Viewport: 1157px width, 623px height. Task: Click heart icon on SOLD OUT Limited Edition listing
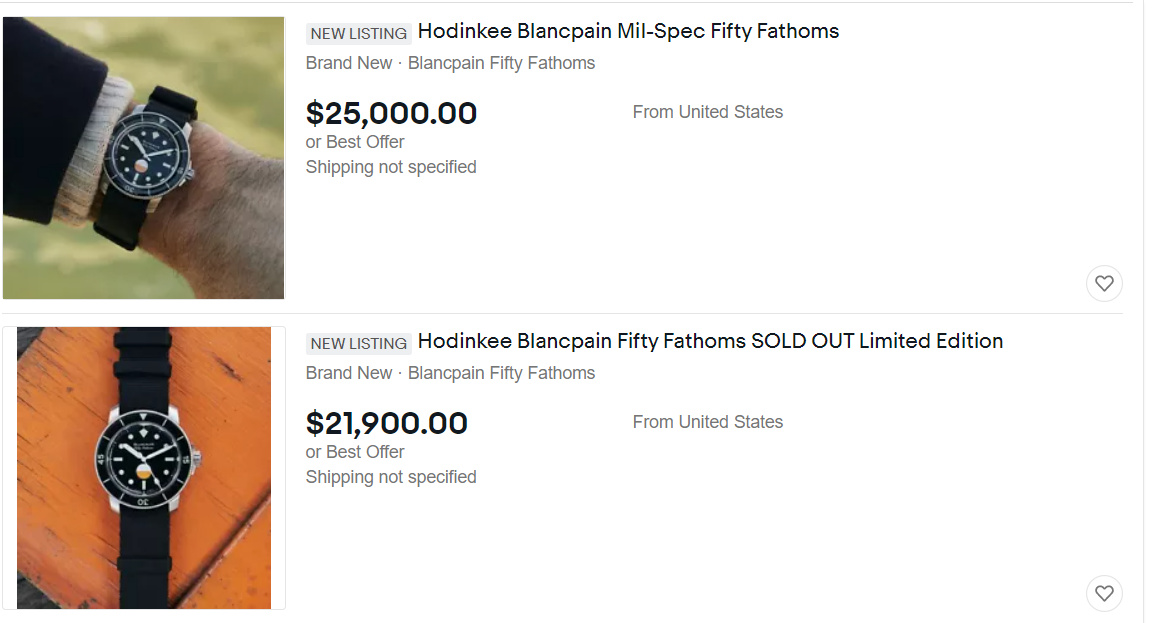[x=1104, y=593]
